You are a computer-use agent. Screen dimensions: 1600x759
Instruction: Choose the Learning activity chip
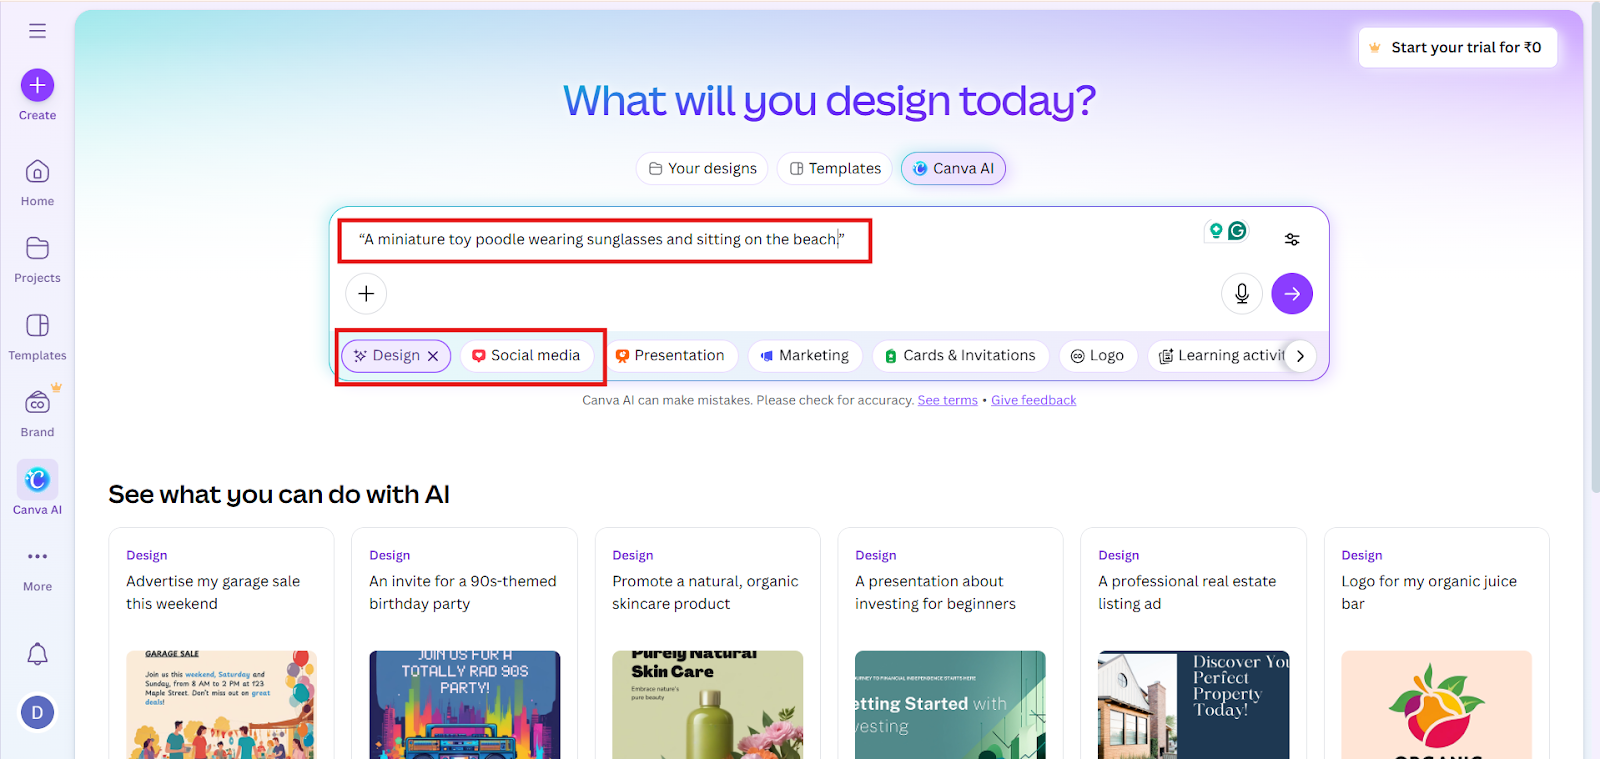[x=1221, y=356]
